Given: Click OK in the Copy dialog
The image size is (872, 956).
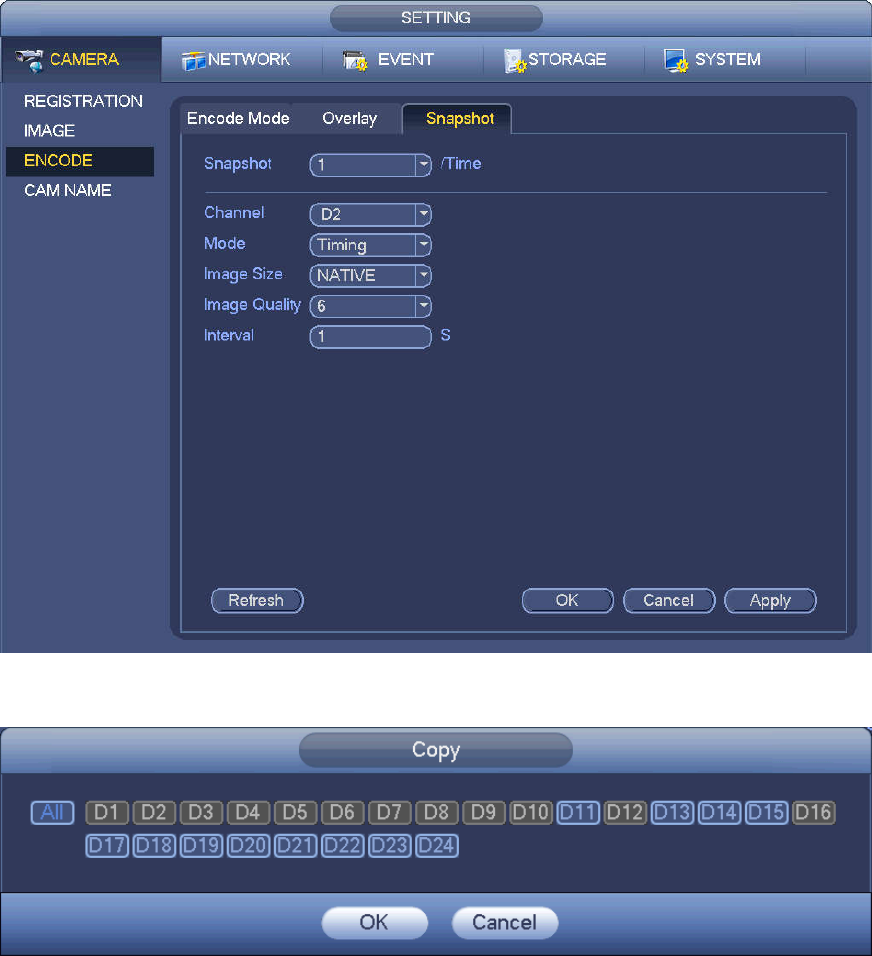Looking at the screenshot, I should point(374,922).
